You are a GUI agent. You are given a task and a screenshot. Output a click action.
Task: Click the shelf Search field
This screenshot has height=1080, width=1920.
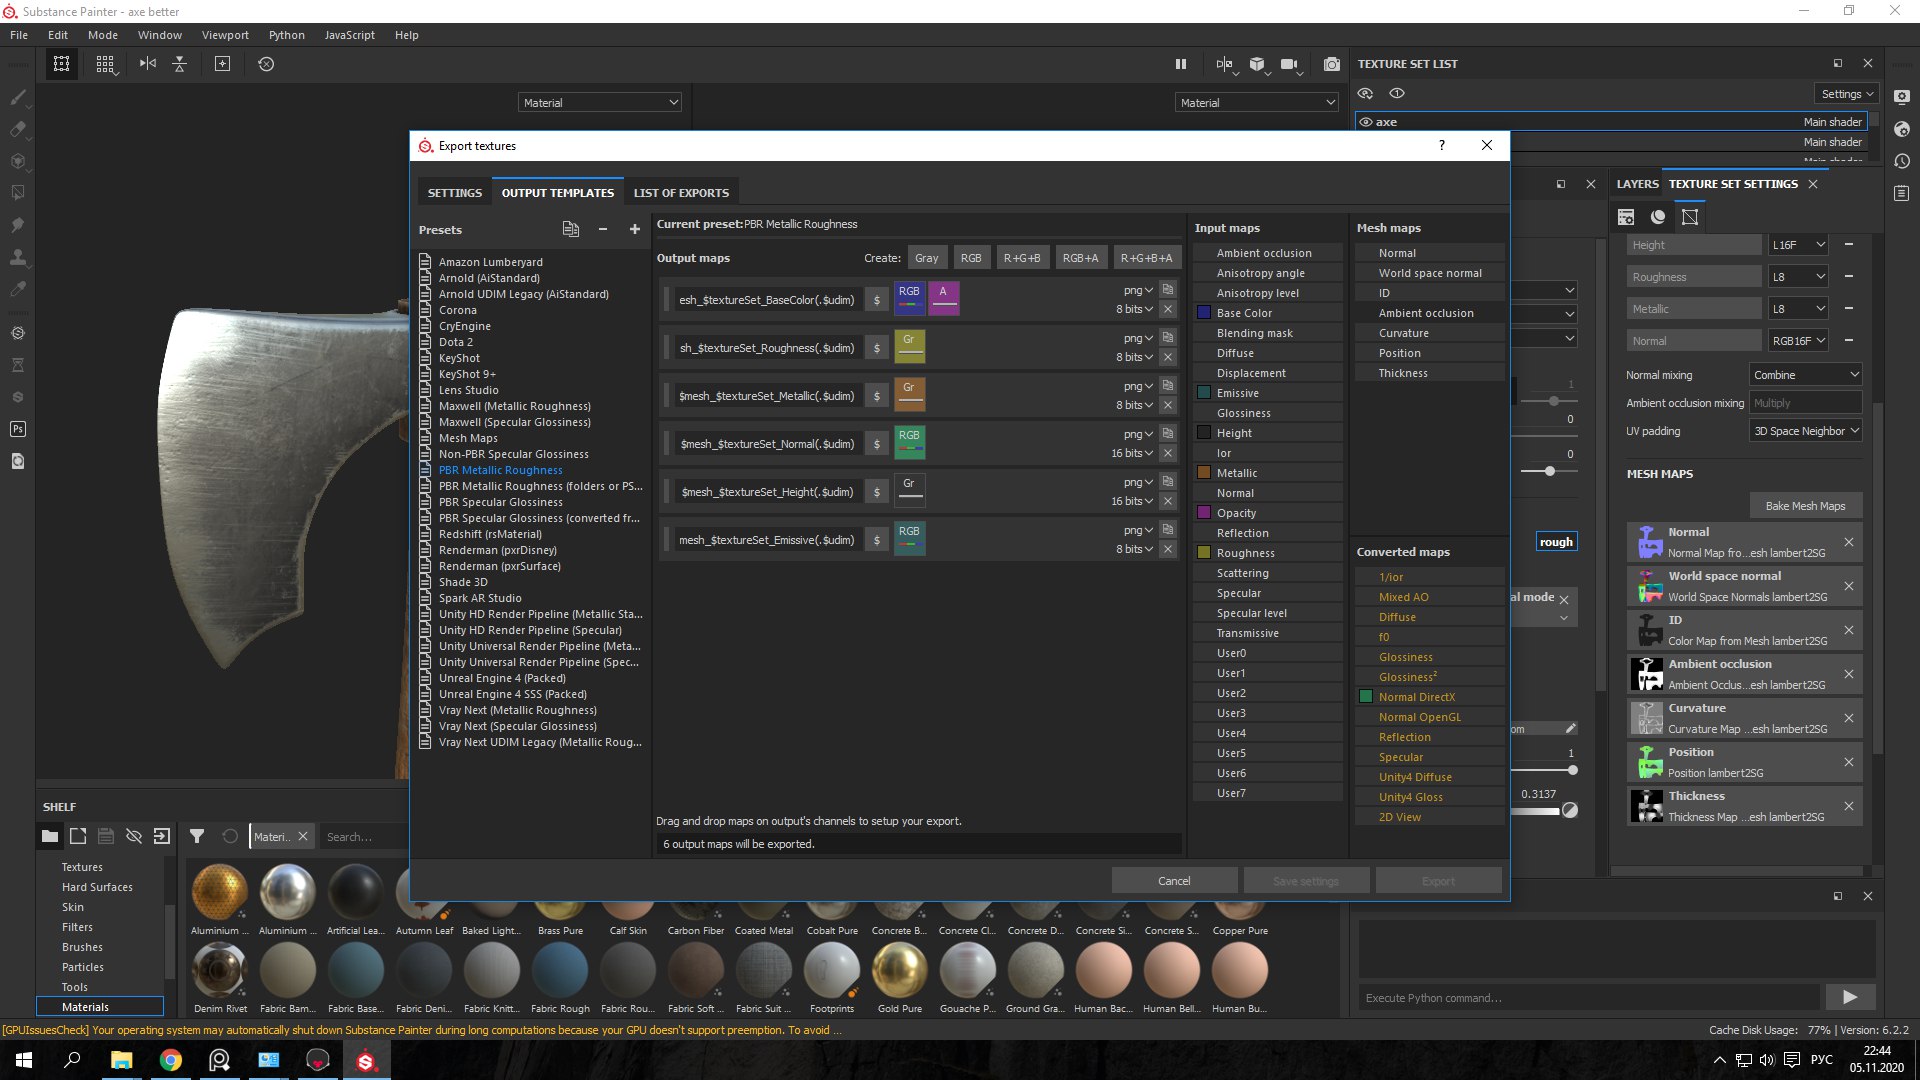click(365, 837)
